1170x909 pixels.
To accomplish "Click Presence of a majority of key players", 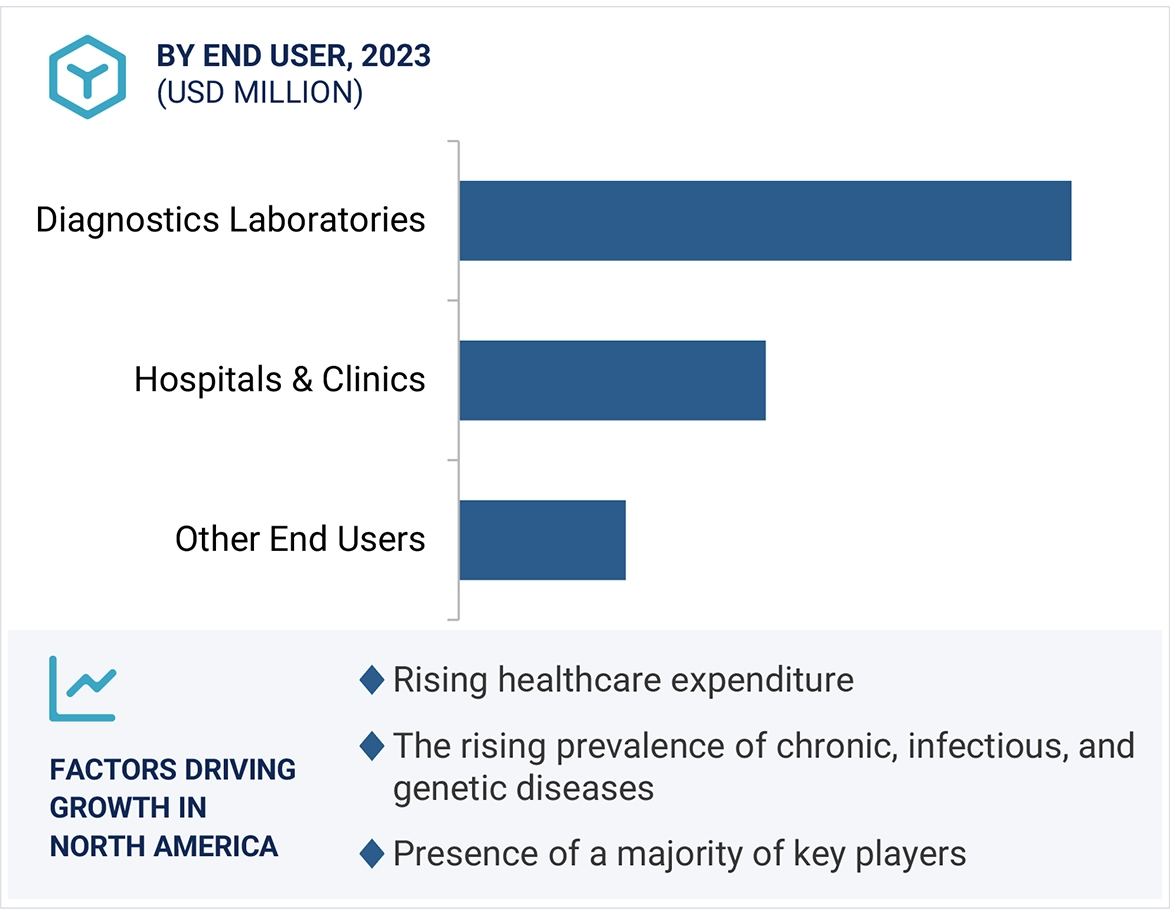I will pyautogui.click(x=679, y=853).
